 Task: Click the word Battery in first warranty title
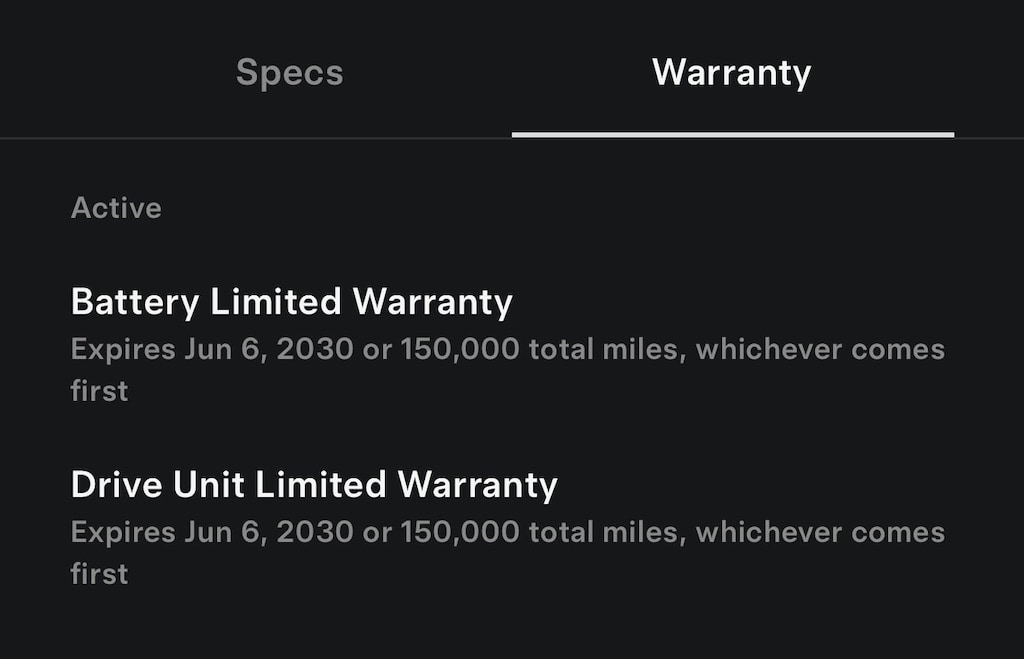tap(135, 302)
